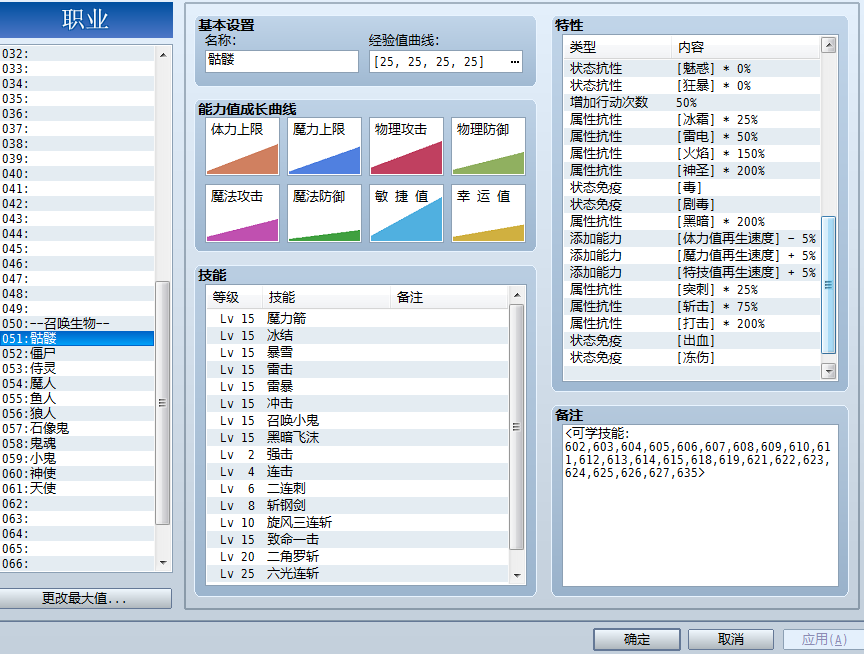
Task: Select the 雷暴 skill row
Action: pos(357,386)
